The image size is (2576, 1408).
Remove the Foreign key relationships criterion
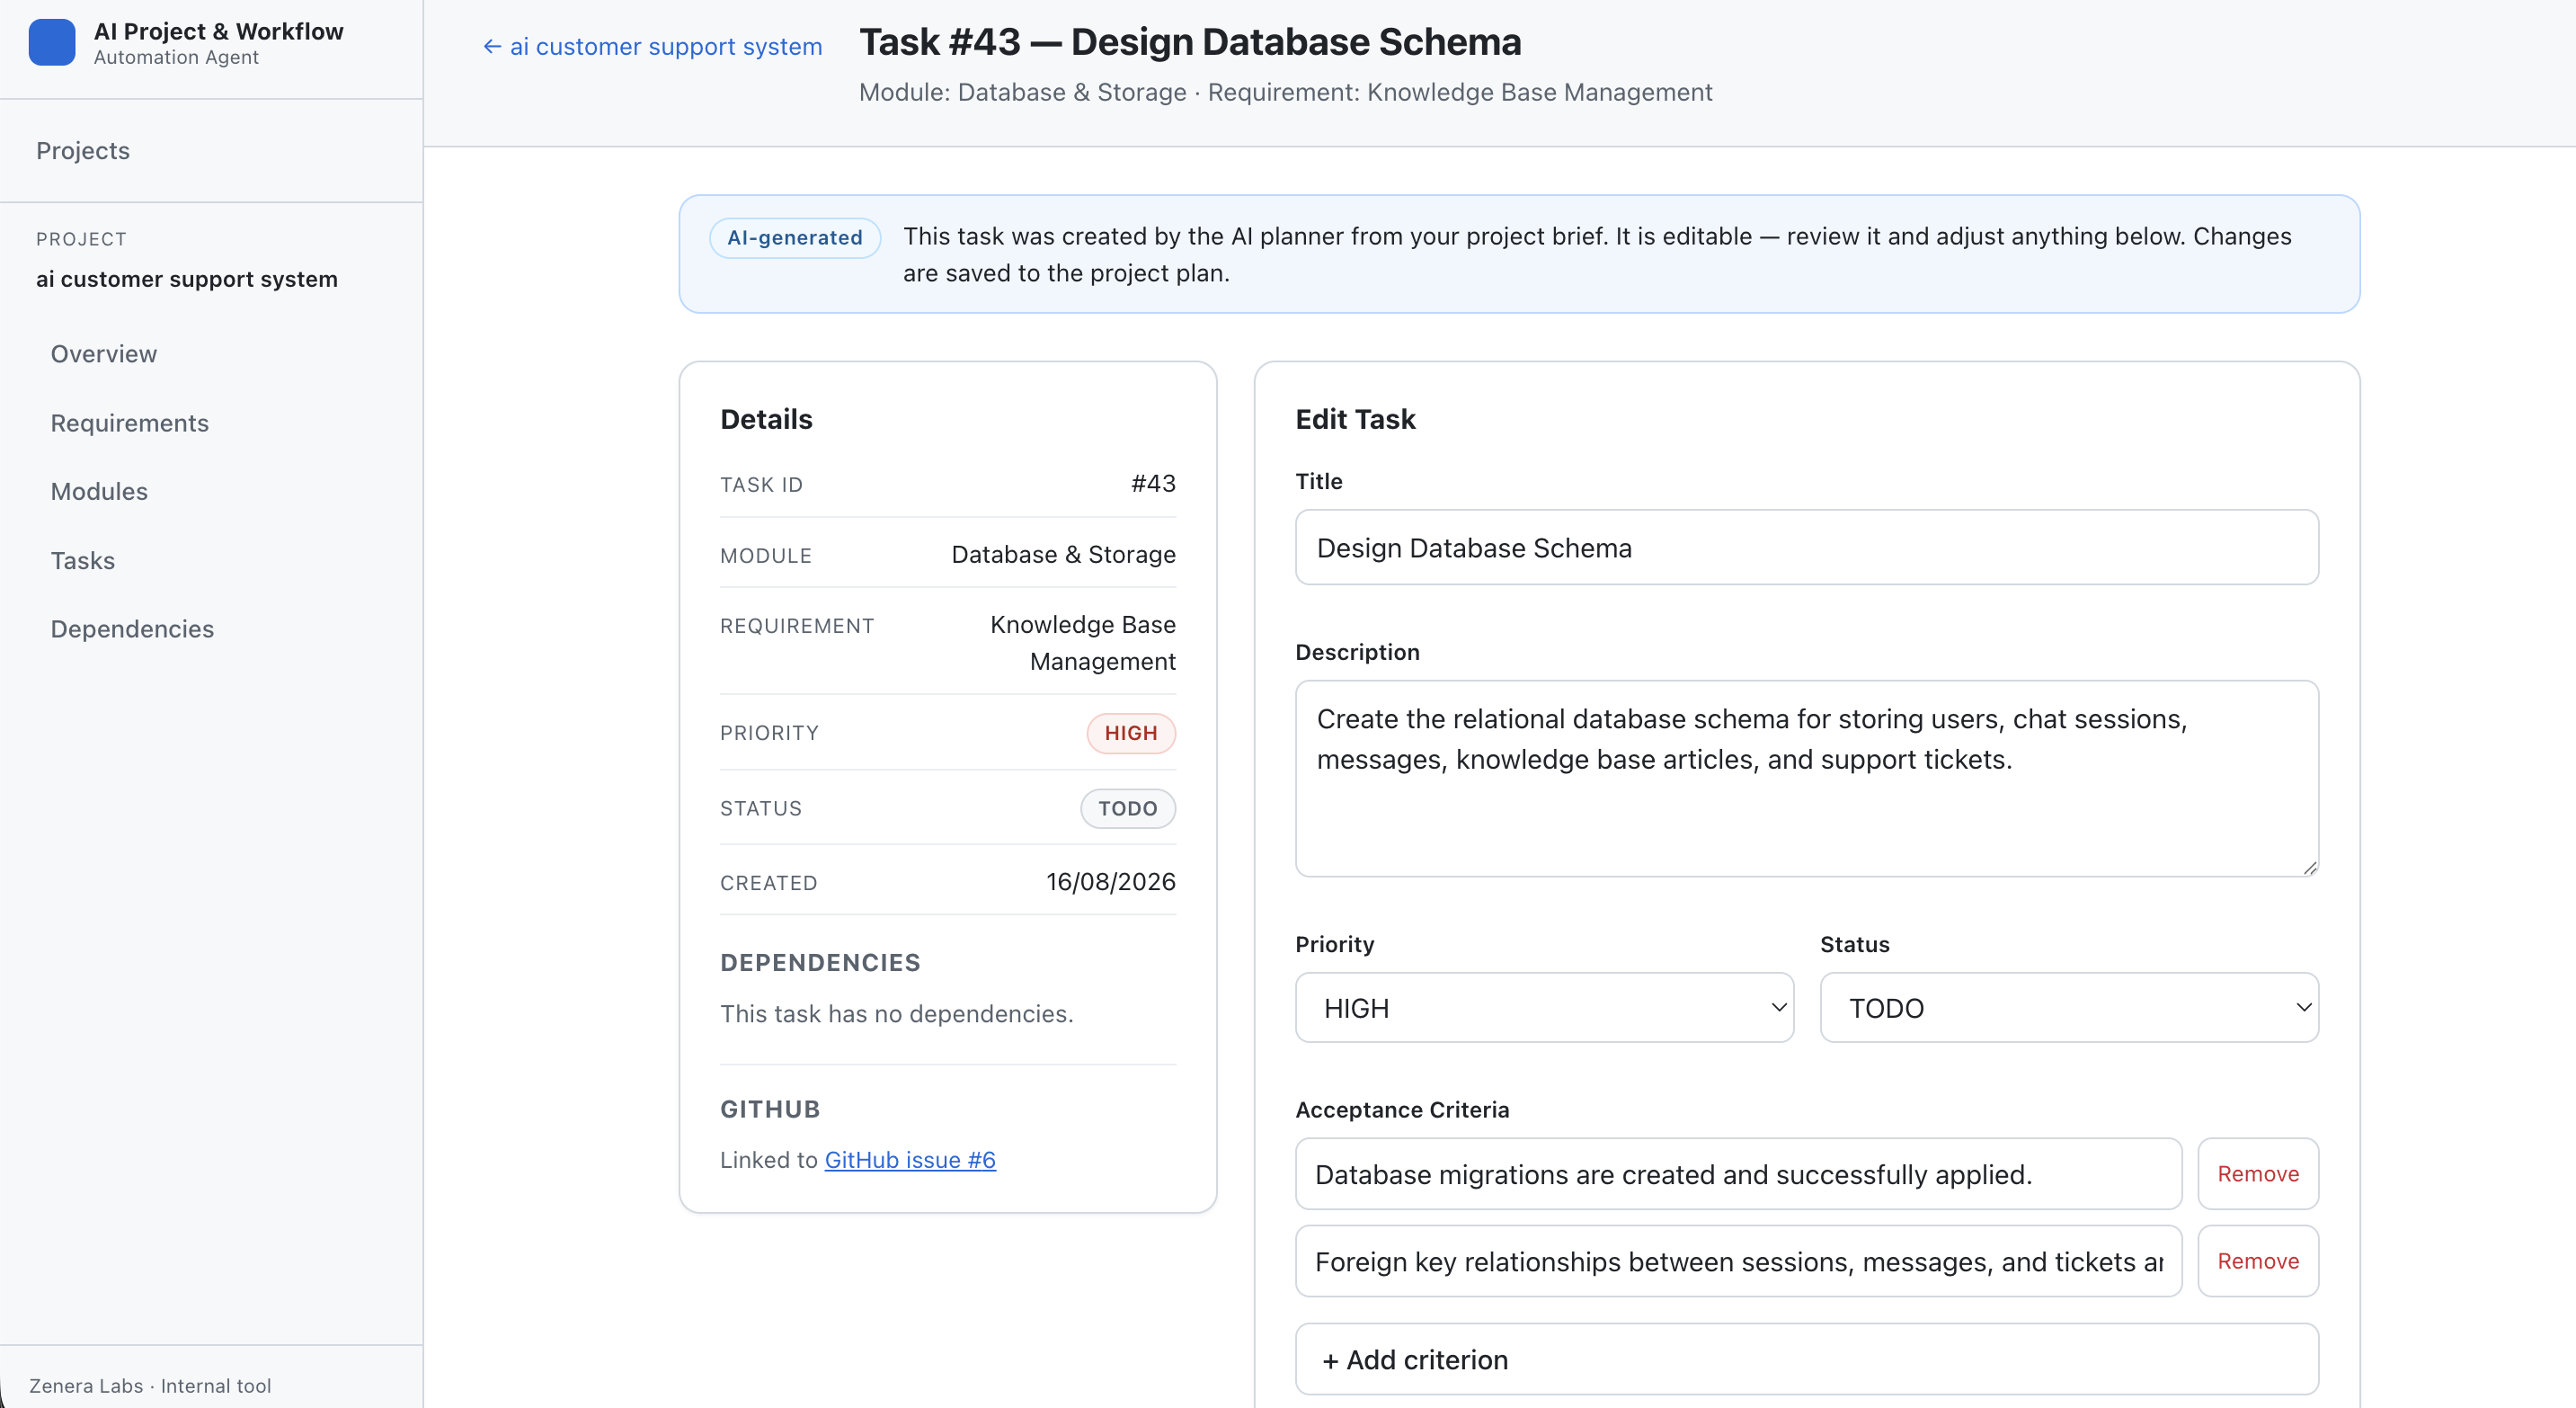pyautogui.click(x=2257, y=1261)
